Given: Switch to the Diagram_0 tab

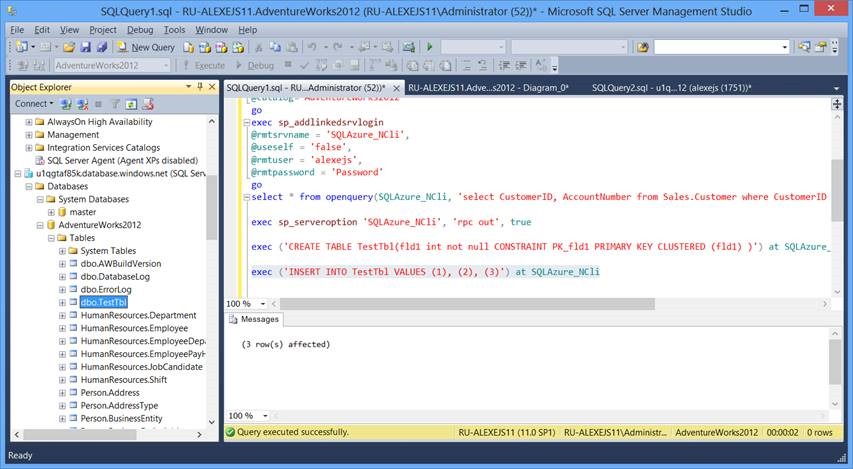Looking at the screenshot, I should (x=489, y=88).
